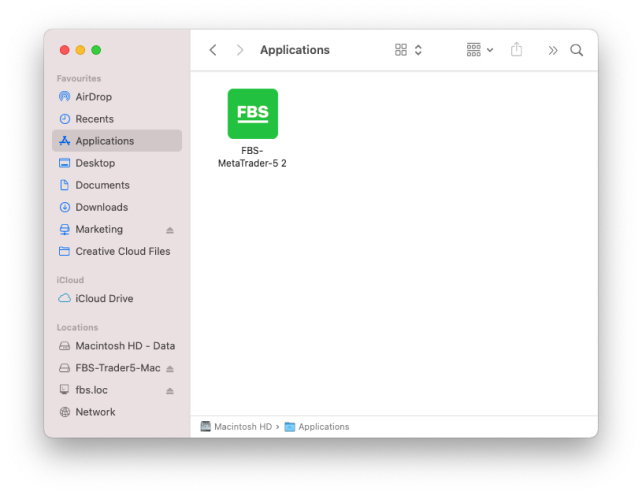This screenshot has height=500, width=642.
Task: Click the fbs.loc computer icon
Action: [64, 389]
